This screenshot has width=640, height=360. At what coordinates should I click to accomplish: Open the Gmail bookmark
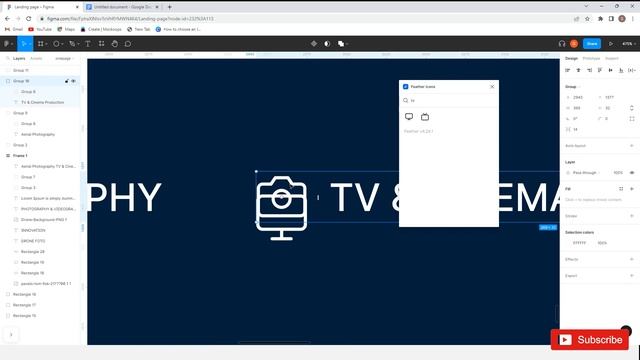click(13, 29)
